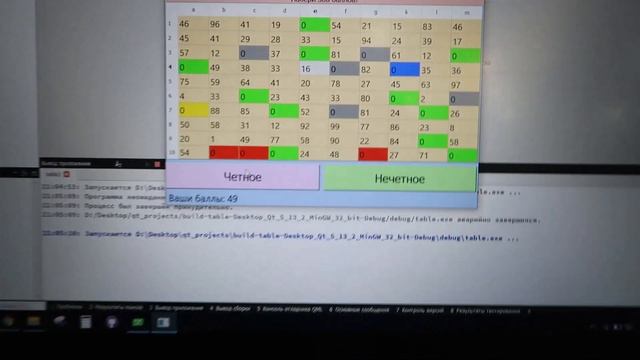
Task: Select the white highlighted cell 16
Action: coord(314,69)
